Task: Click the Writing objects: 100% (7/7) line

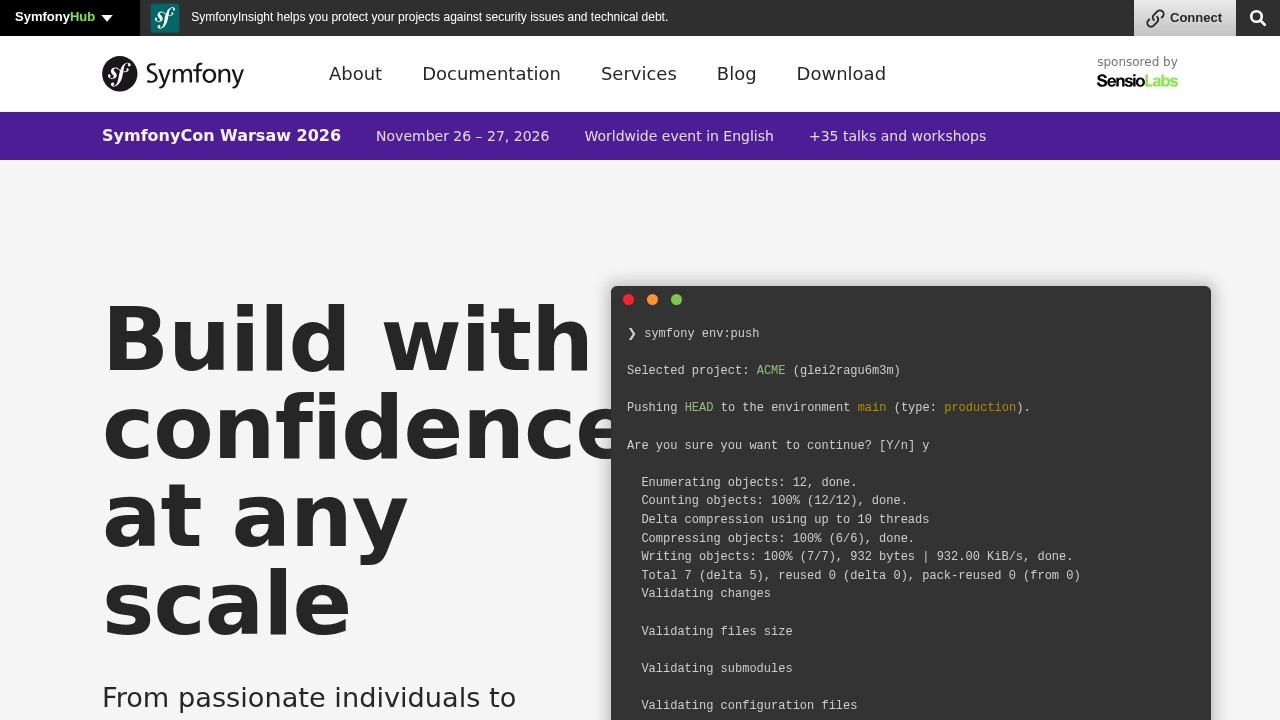Action: (x=857, y=556)
